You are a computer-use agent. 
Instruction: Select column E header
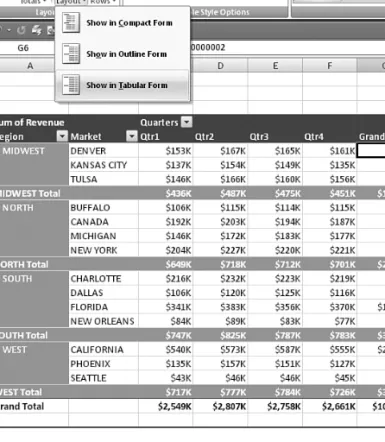pos(275,66)
